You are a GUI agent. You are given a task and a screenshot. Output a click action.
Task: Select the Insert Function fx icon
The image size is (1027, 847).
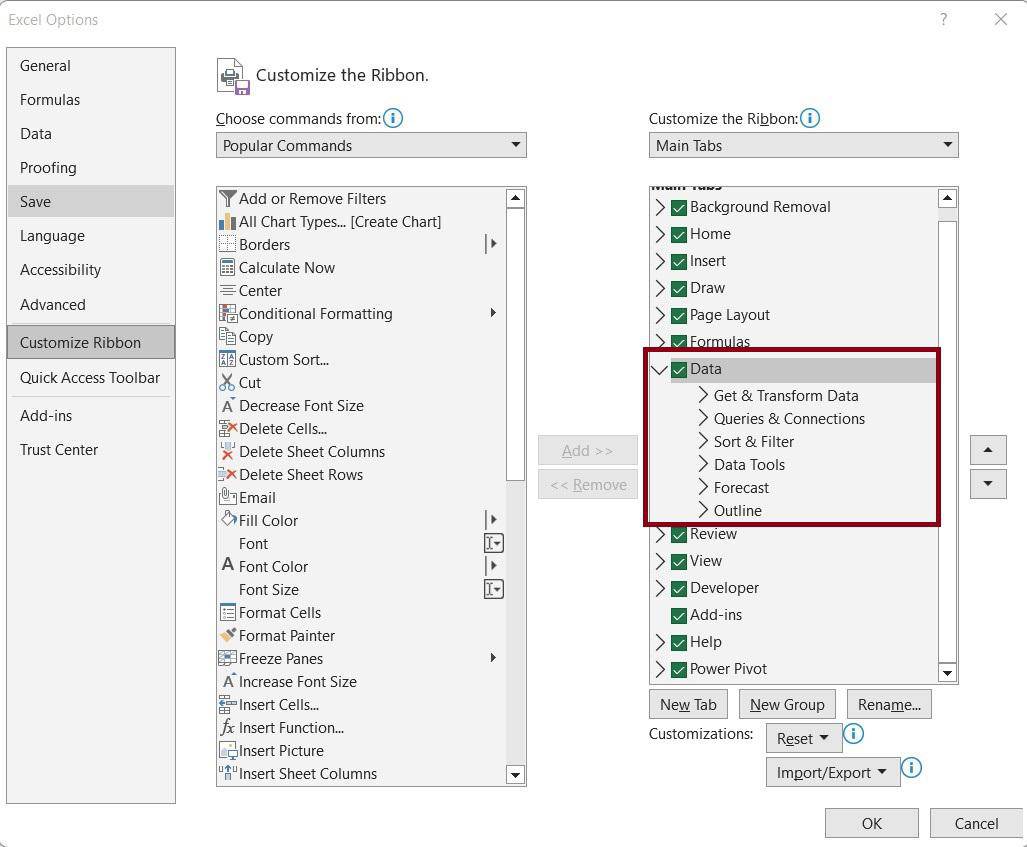point(227,727)
